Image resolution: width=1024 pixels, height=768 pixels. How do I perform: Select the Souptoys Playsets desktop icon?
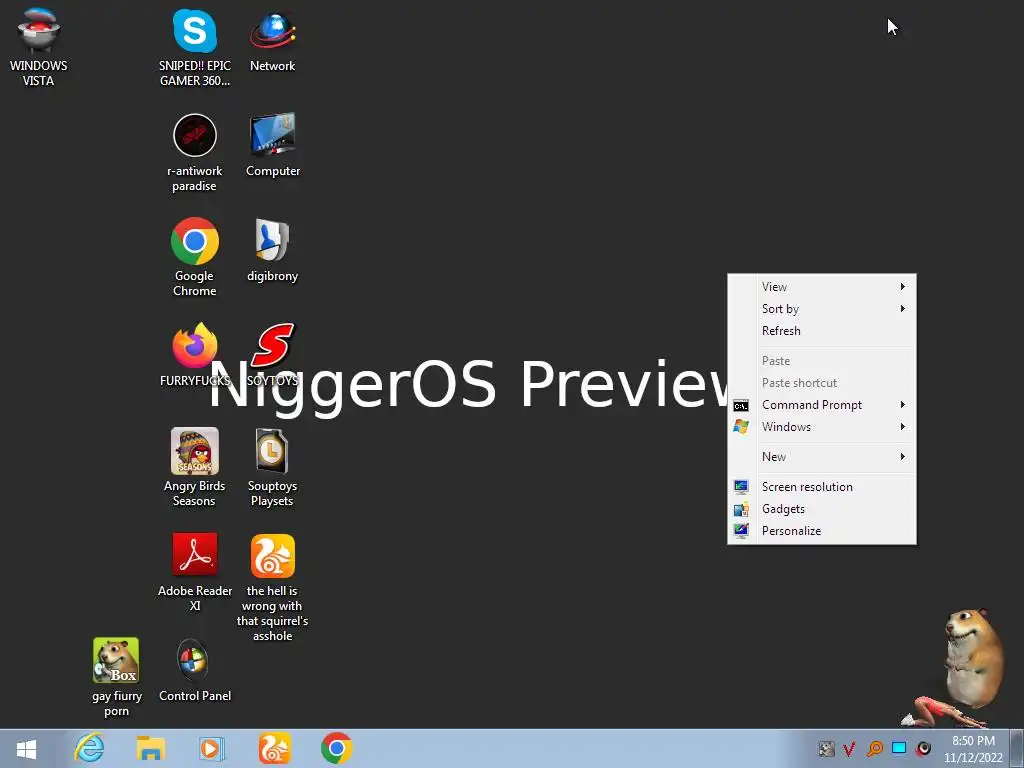tap(272, 468)
